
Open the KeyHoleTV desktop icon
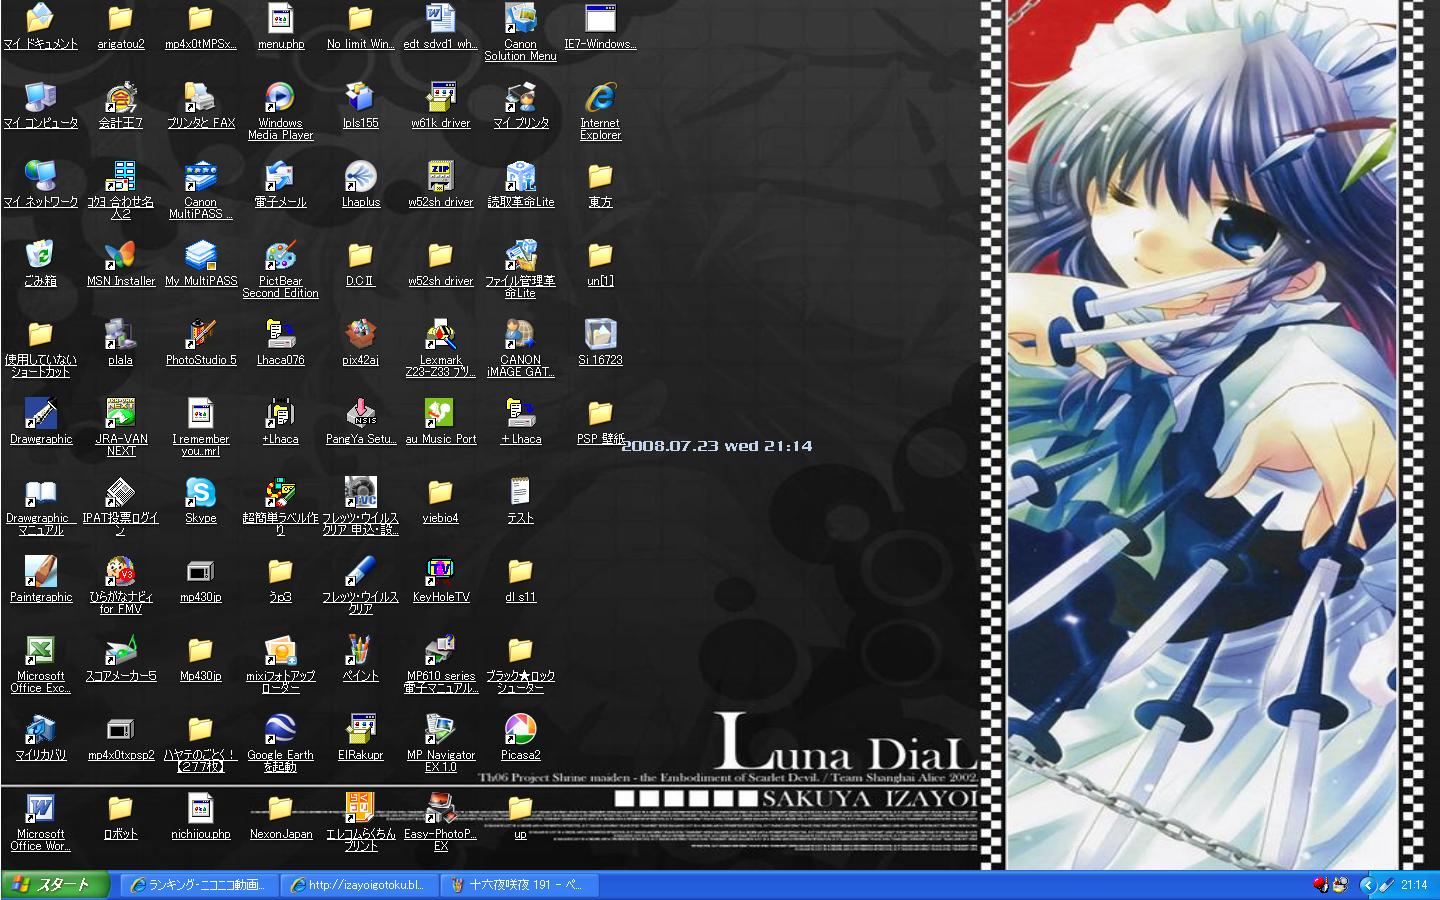(440, 571)
